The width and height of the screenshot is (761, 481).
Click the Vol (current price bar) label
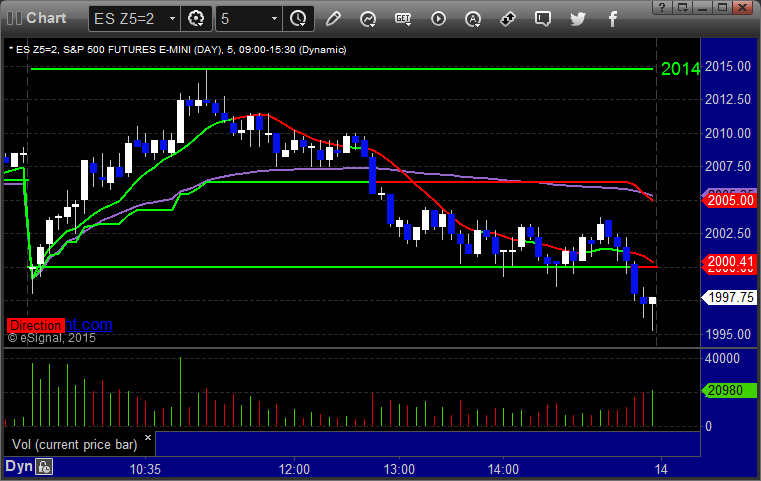tap(75, 445)
